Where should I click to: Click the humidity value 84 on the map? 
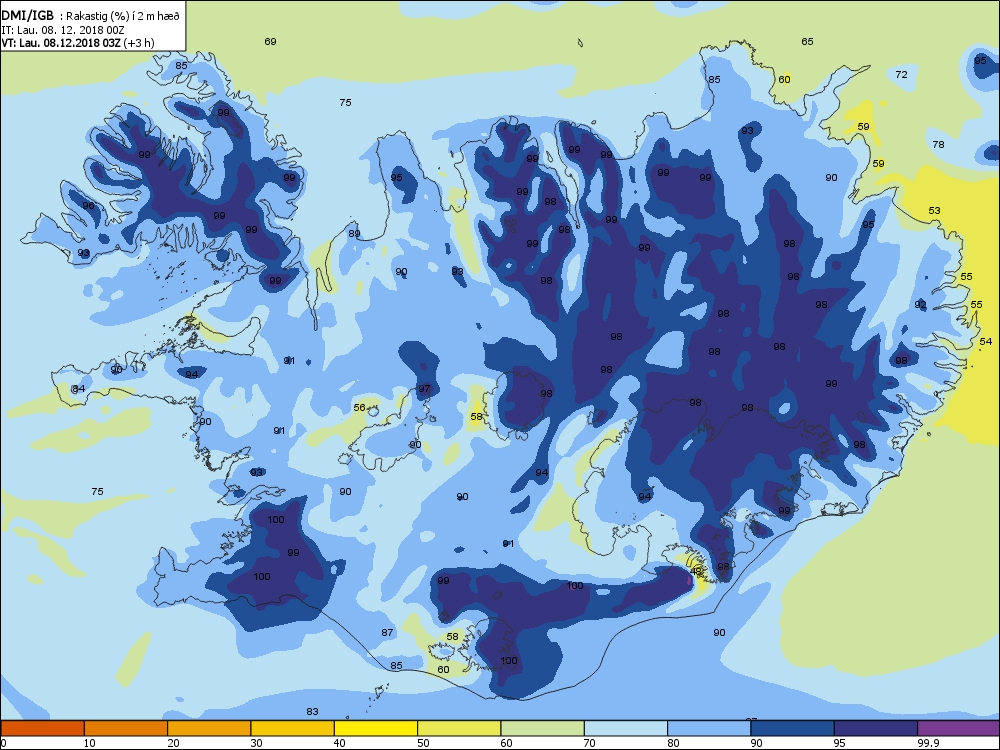78,389
